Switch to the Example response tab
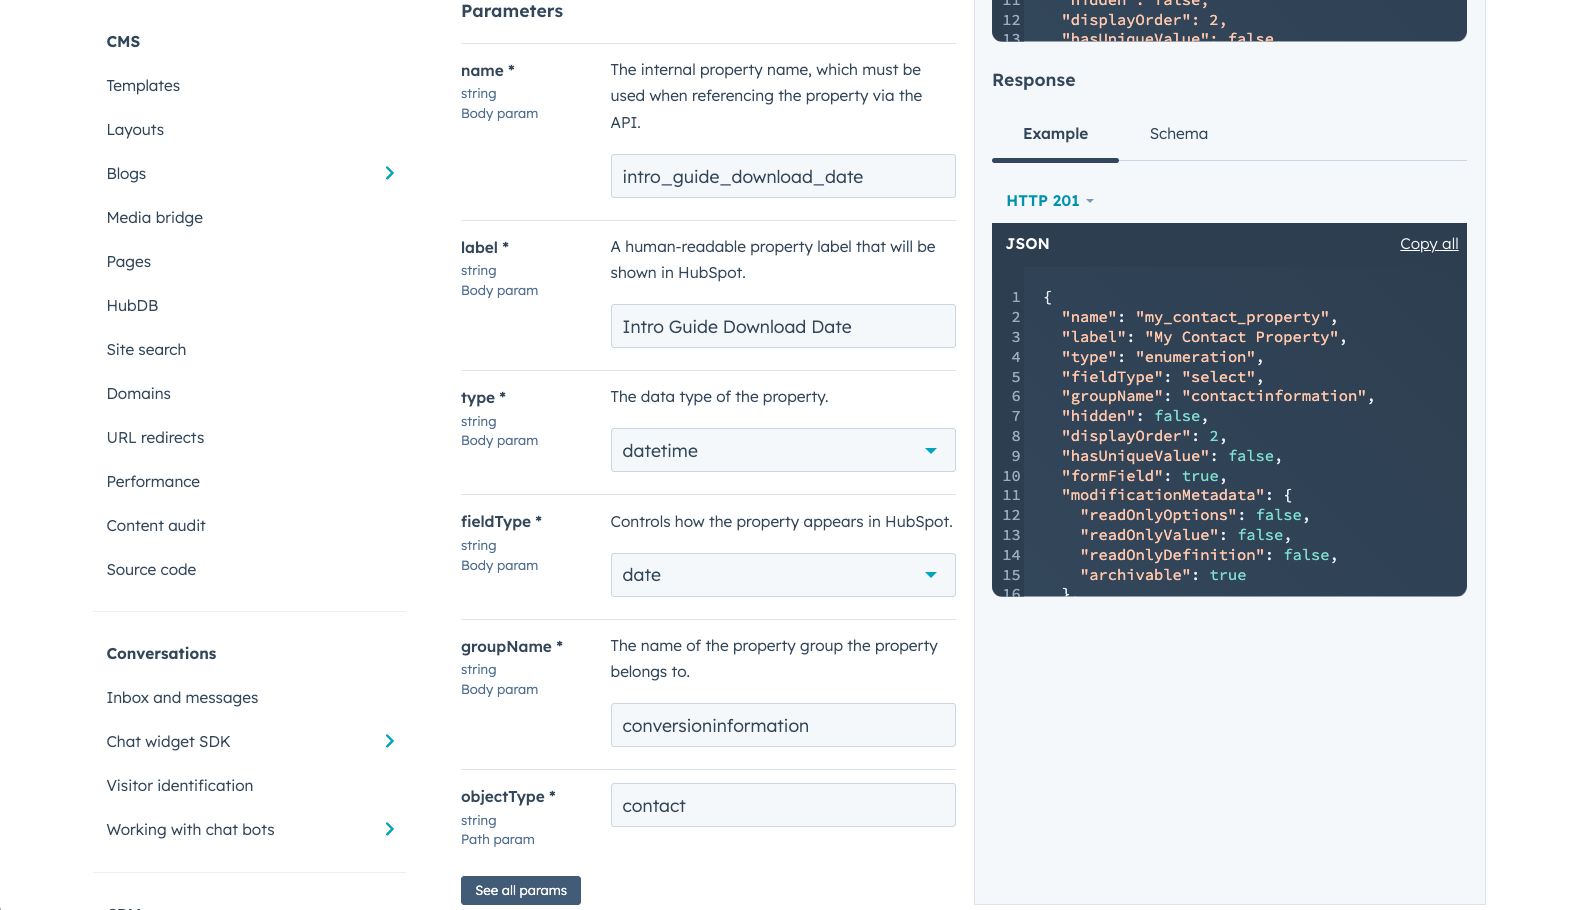Screen dimensions: 1574x910 point(1055,134)
